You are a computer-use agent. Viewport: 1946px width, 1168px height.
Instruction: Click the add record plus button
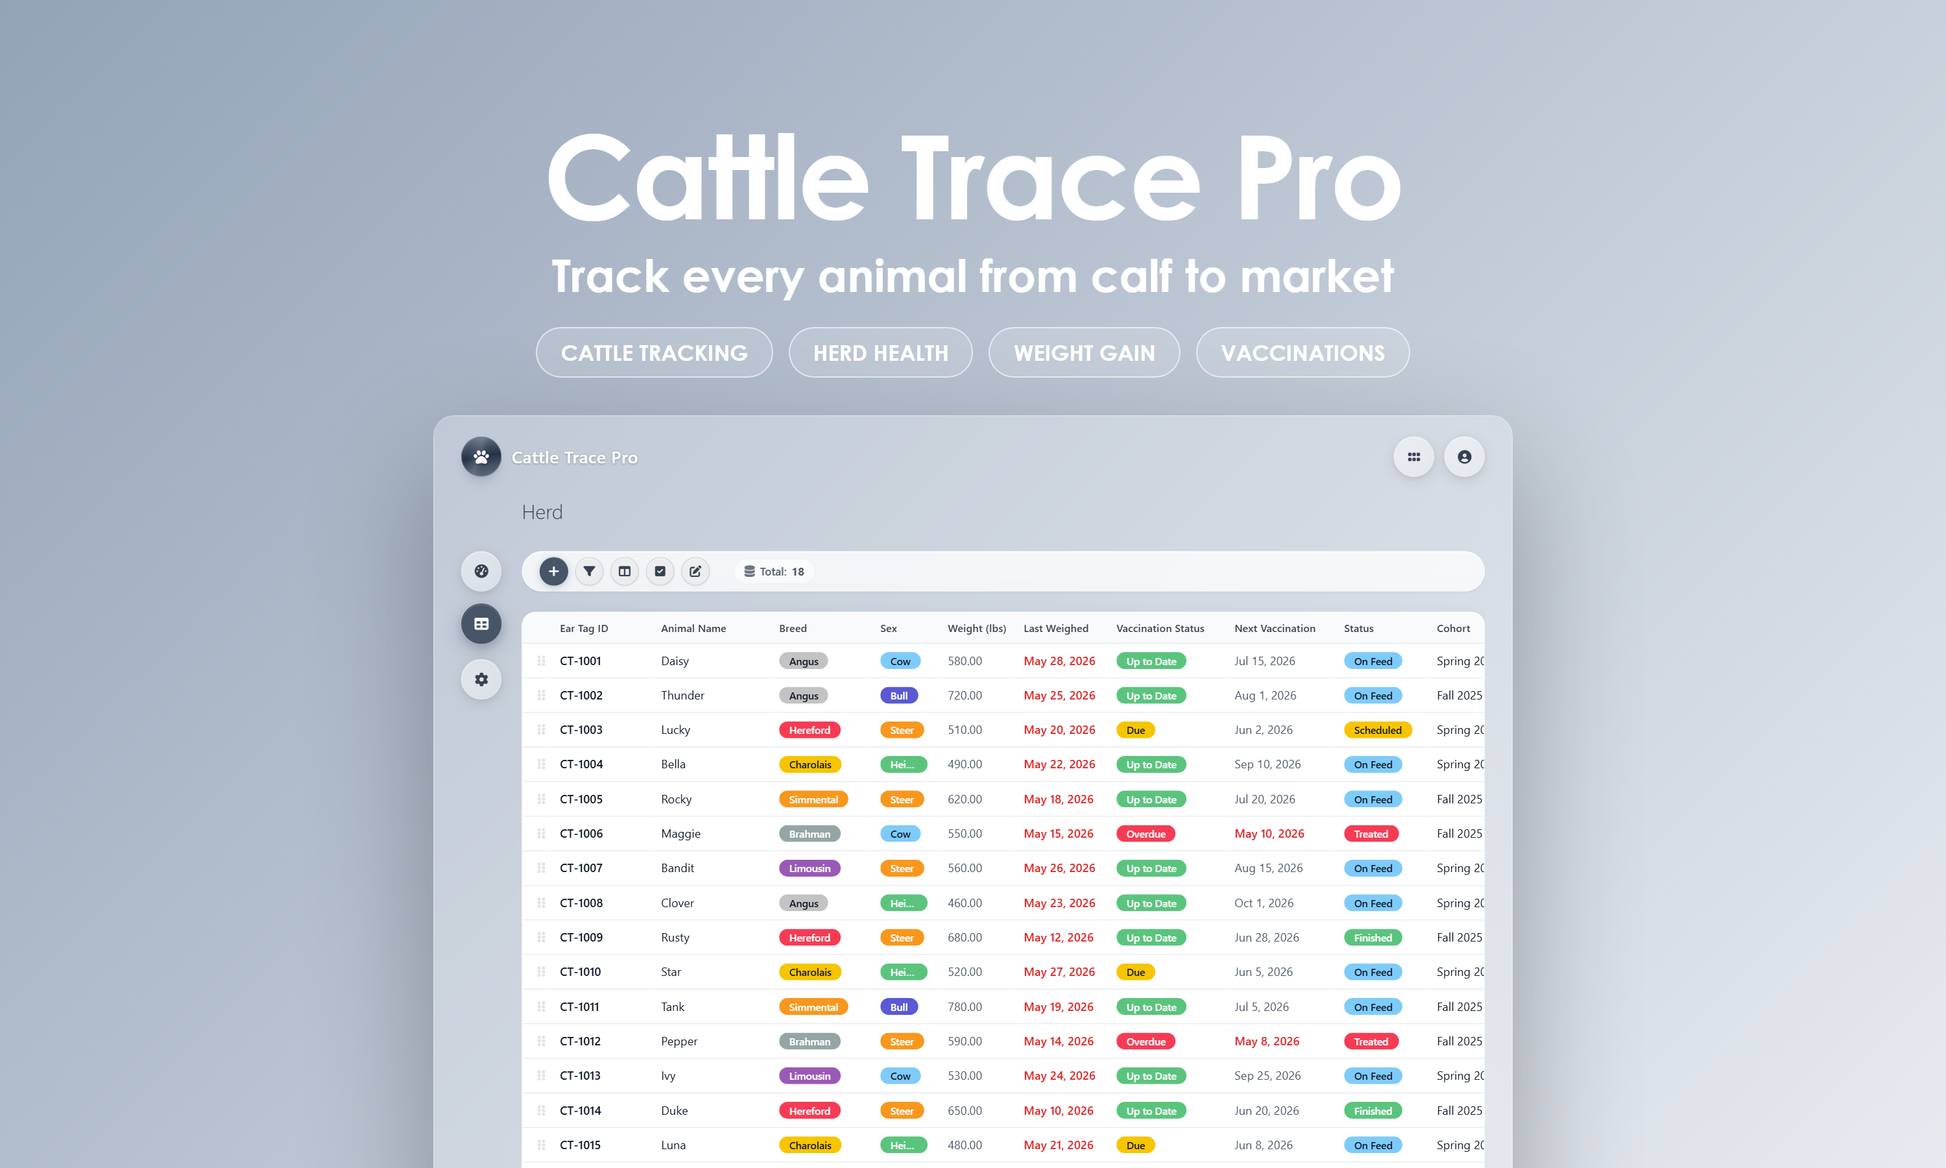point(553,571)
